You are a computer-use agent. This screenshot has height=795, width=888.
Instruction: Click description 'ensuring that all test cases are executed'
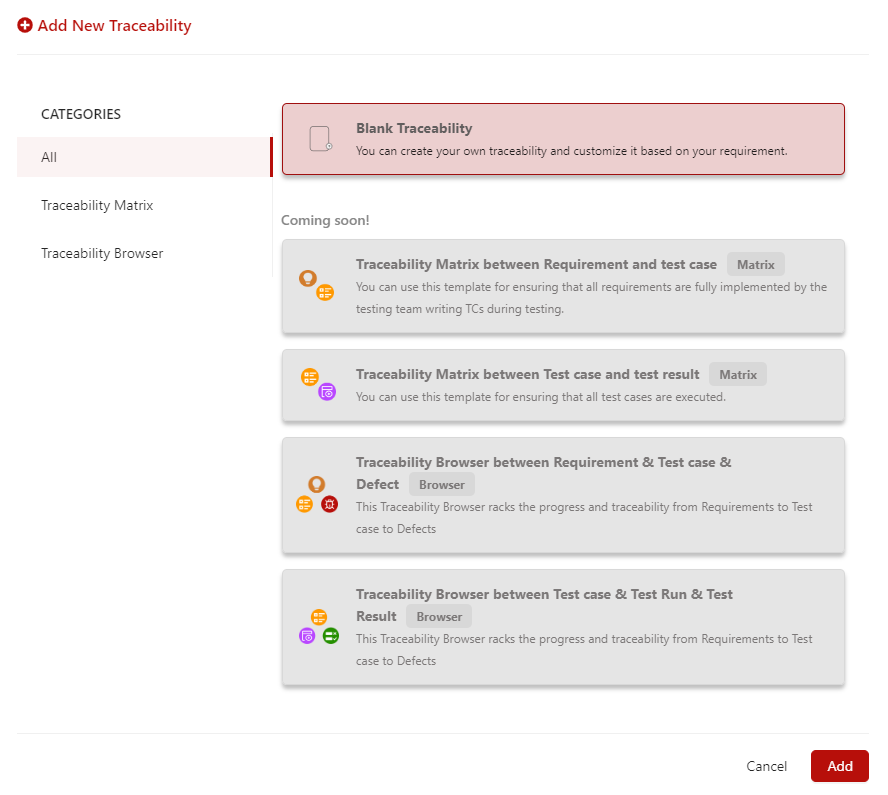click(619, 397)
